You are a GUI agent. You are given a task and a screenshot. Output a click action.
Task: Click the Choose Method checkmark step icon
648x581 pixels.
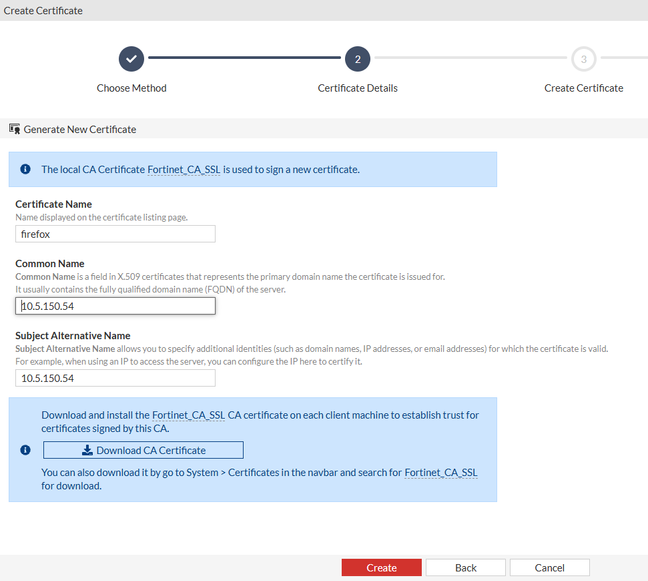pos(131,59)
